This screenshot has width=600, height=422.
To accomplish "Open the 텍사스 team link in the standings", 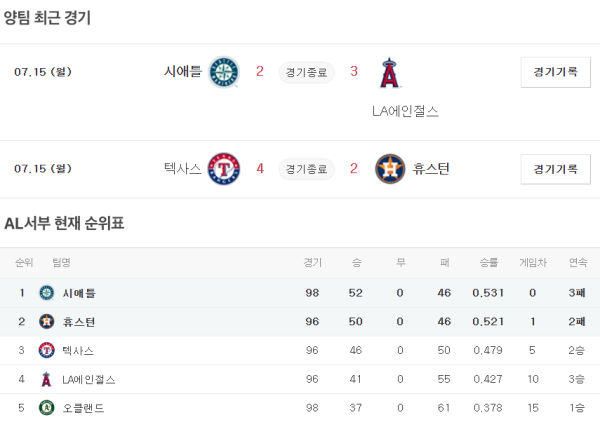I will (x=79, y=351).
